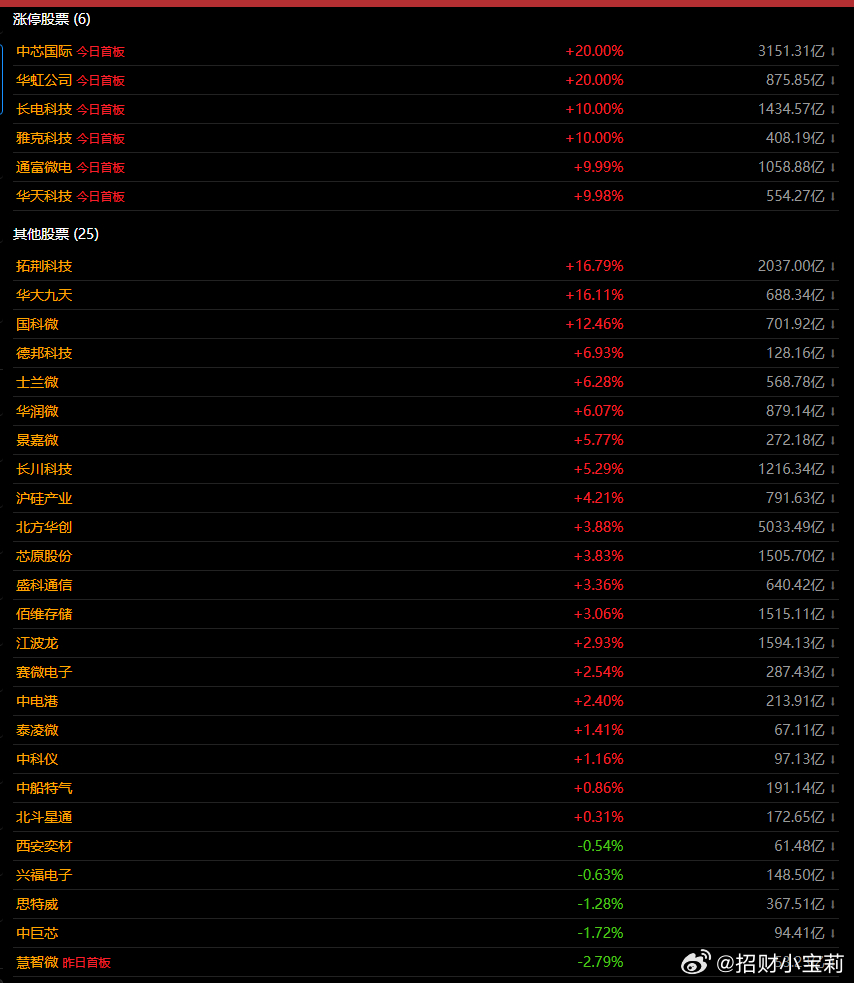Select the 中船特气 row name

pyautogui.click(x=44, y=788)
